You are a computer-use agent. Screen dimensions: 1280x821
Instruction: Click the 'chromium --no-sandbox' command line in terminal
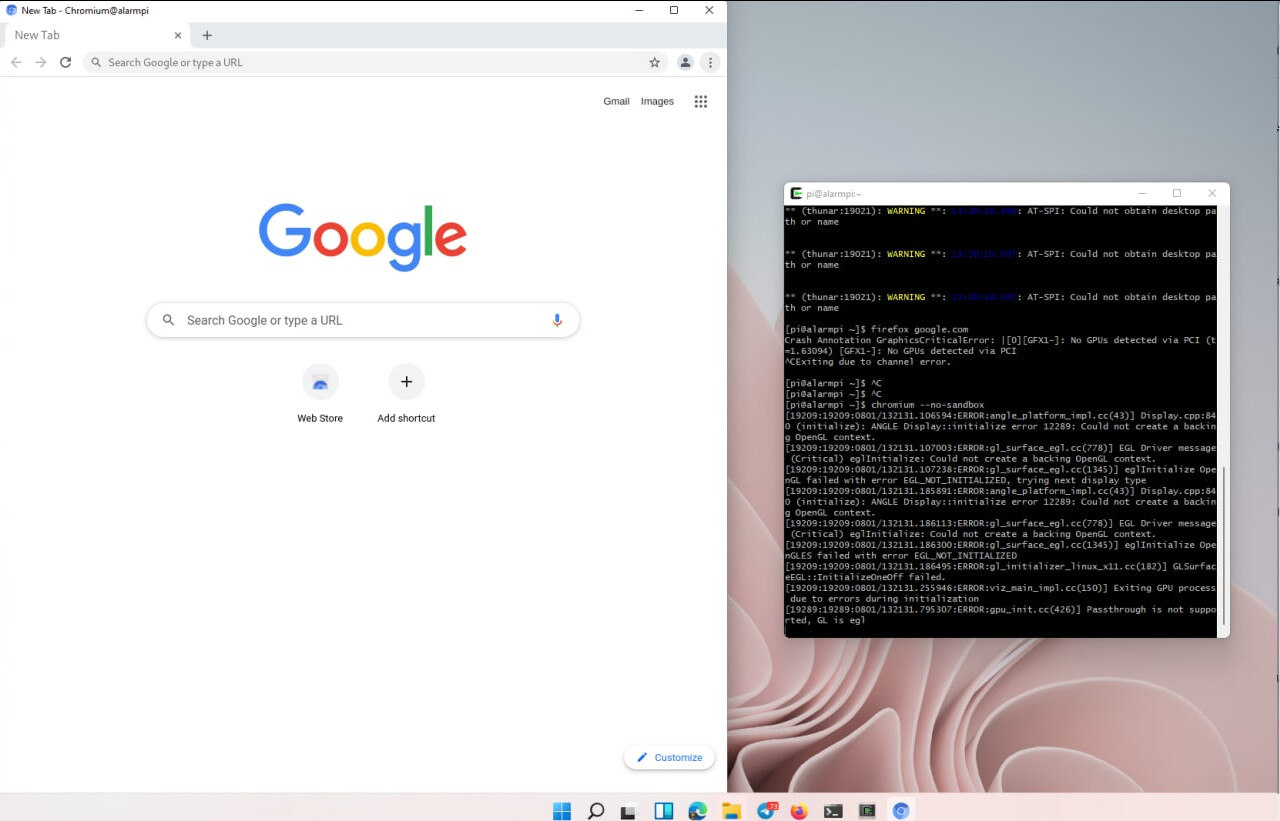point(884,405)
